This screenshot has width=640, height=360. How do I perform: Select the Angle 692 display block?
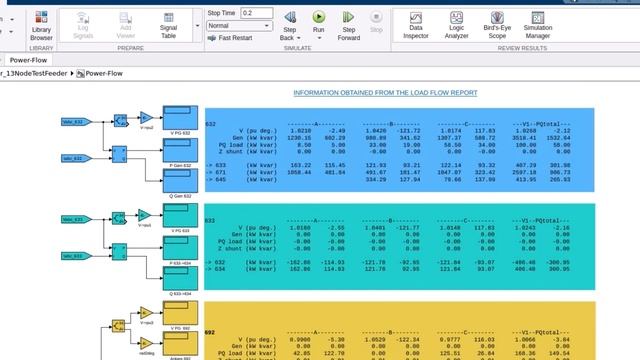tap(180, 343)
